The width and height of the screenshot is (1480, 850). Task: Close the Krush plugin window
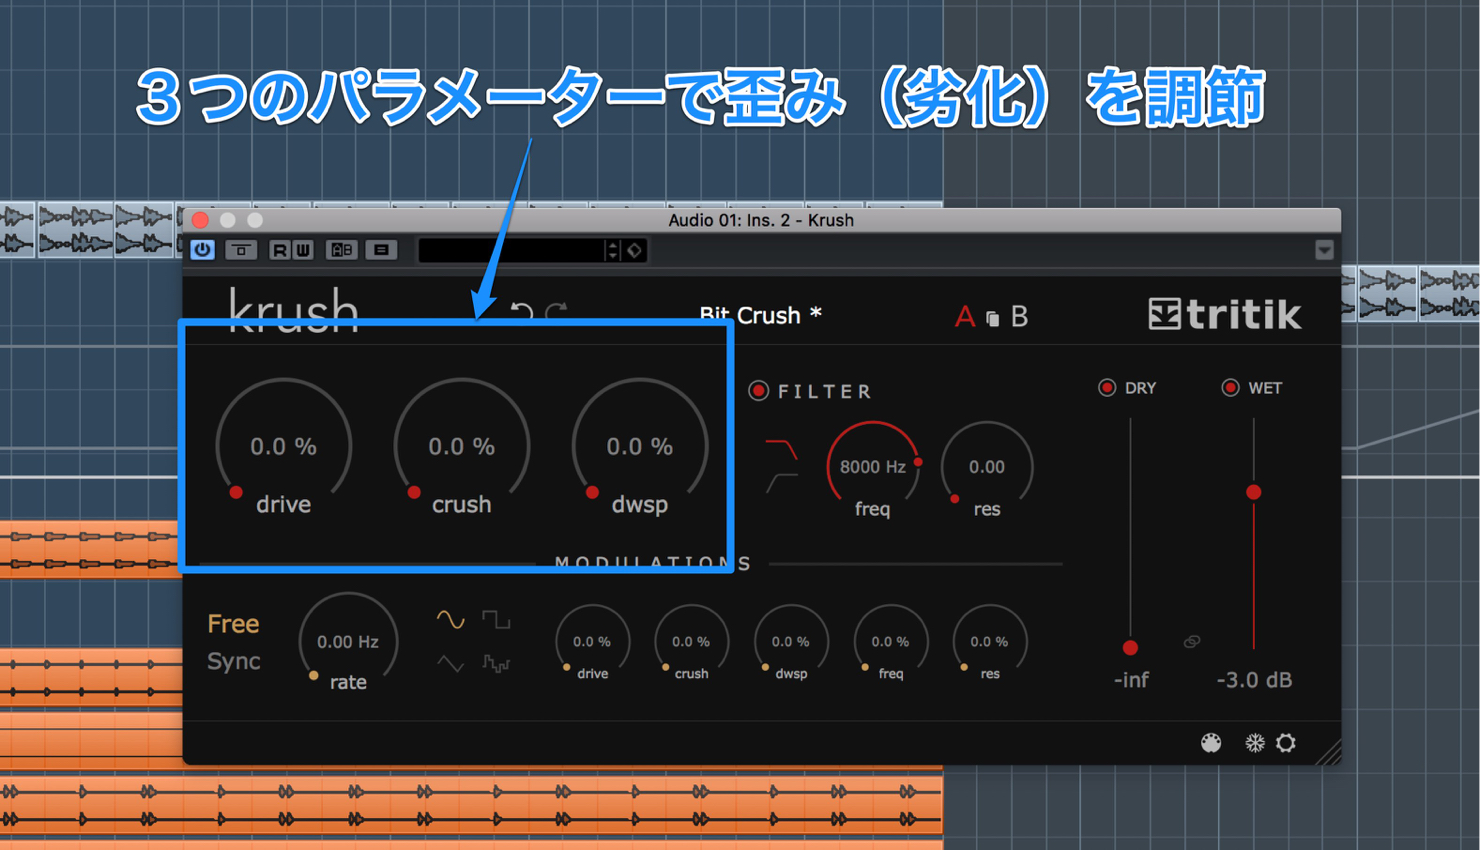[200, 220]
